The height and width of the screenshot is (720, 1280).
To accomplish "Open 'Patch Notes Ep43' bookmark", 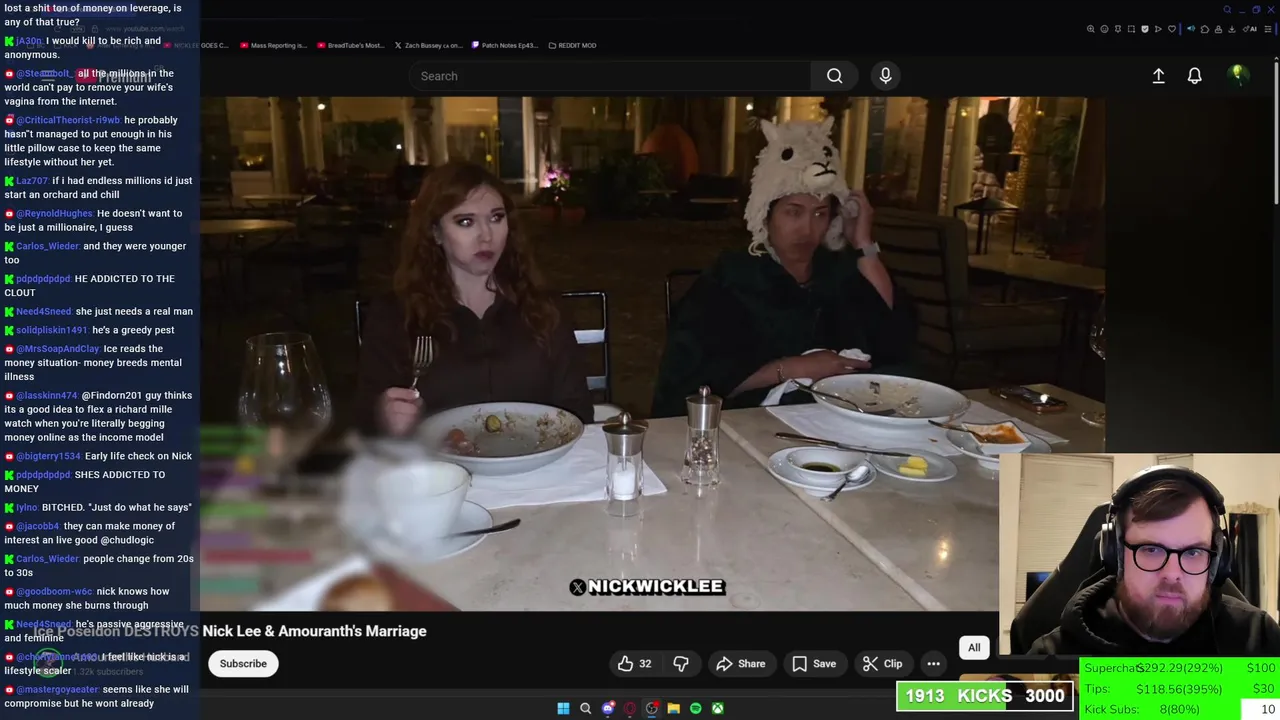I will 506,45.
